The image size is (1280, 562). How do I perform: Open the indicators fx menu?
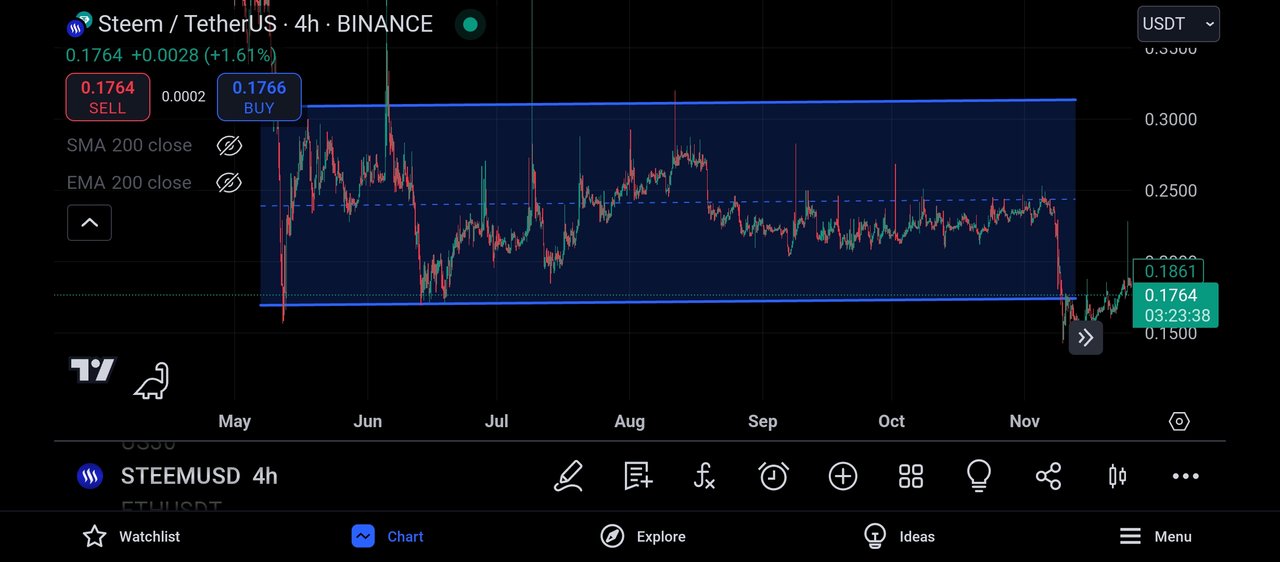pos(704,476)
